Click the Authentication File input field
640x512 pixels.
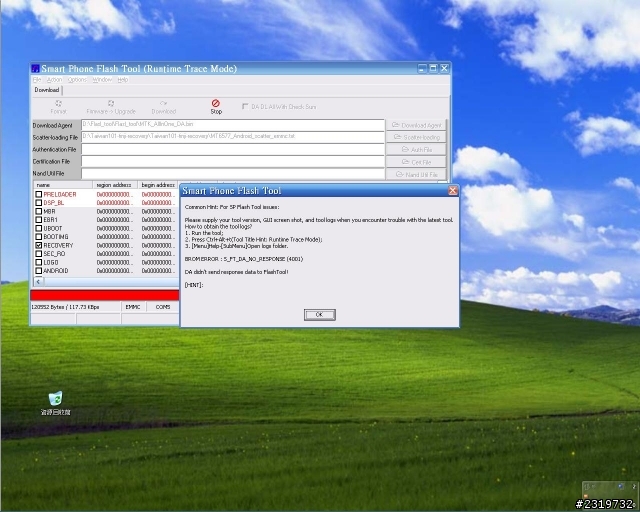pos(233,149)
